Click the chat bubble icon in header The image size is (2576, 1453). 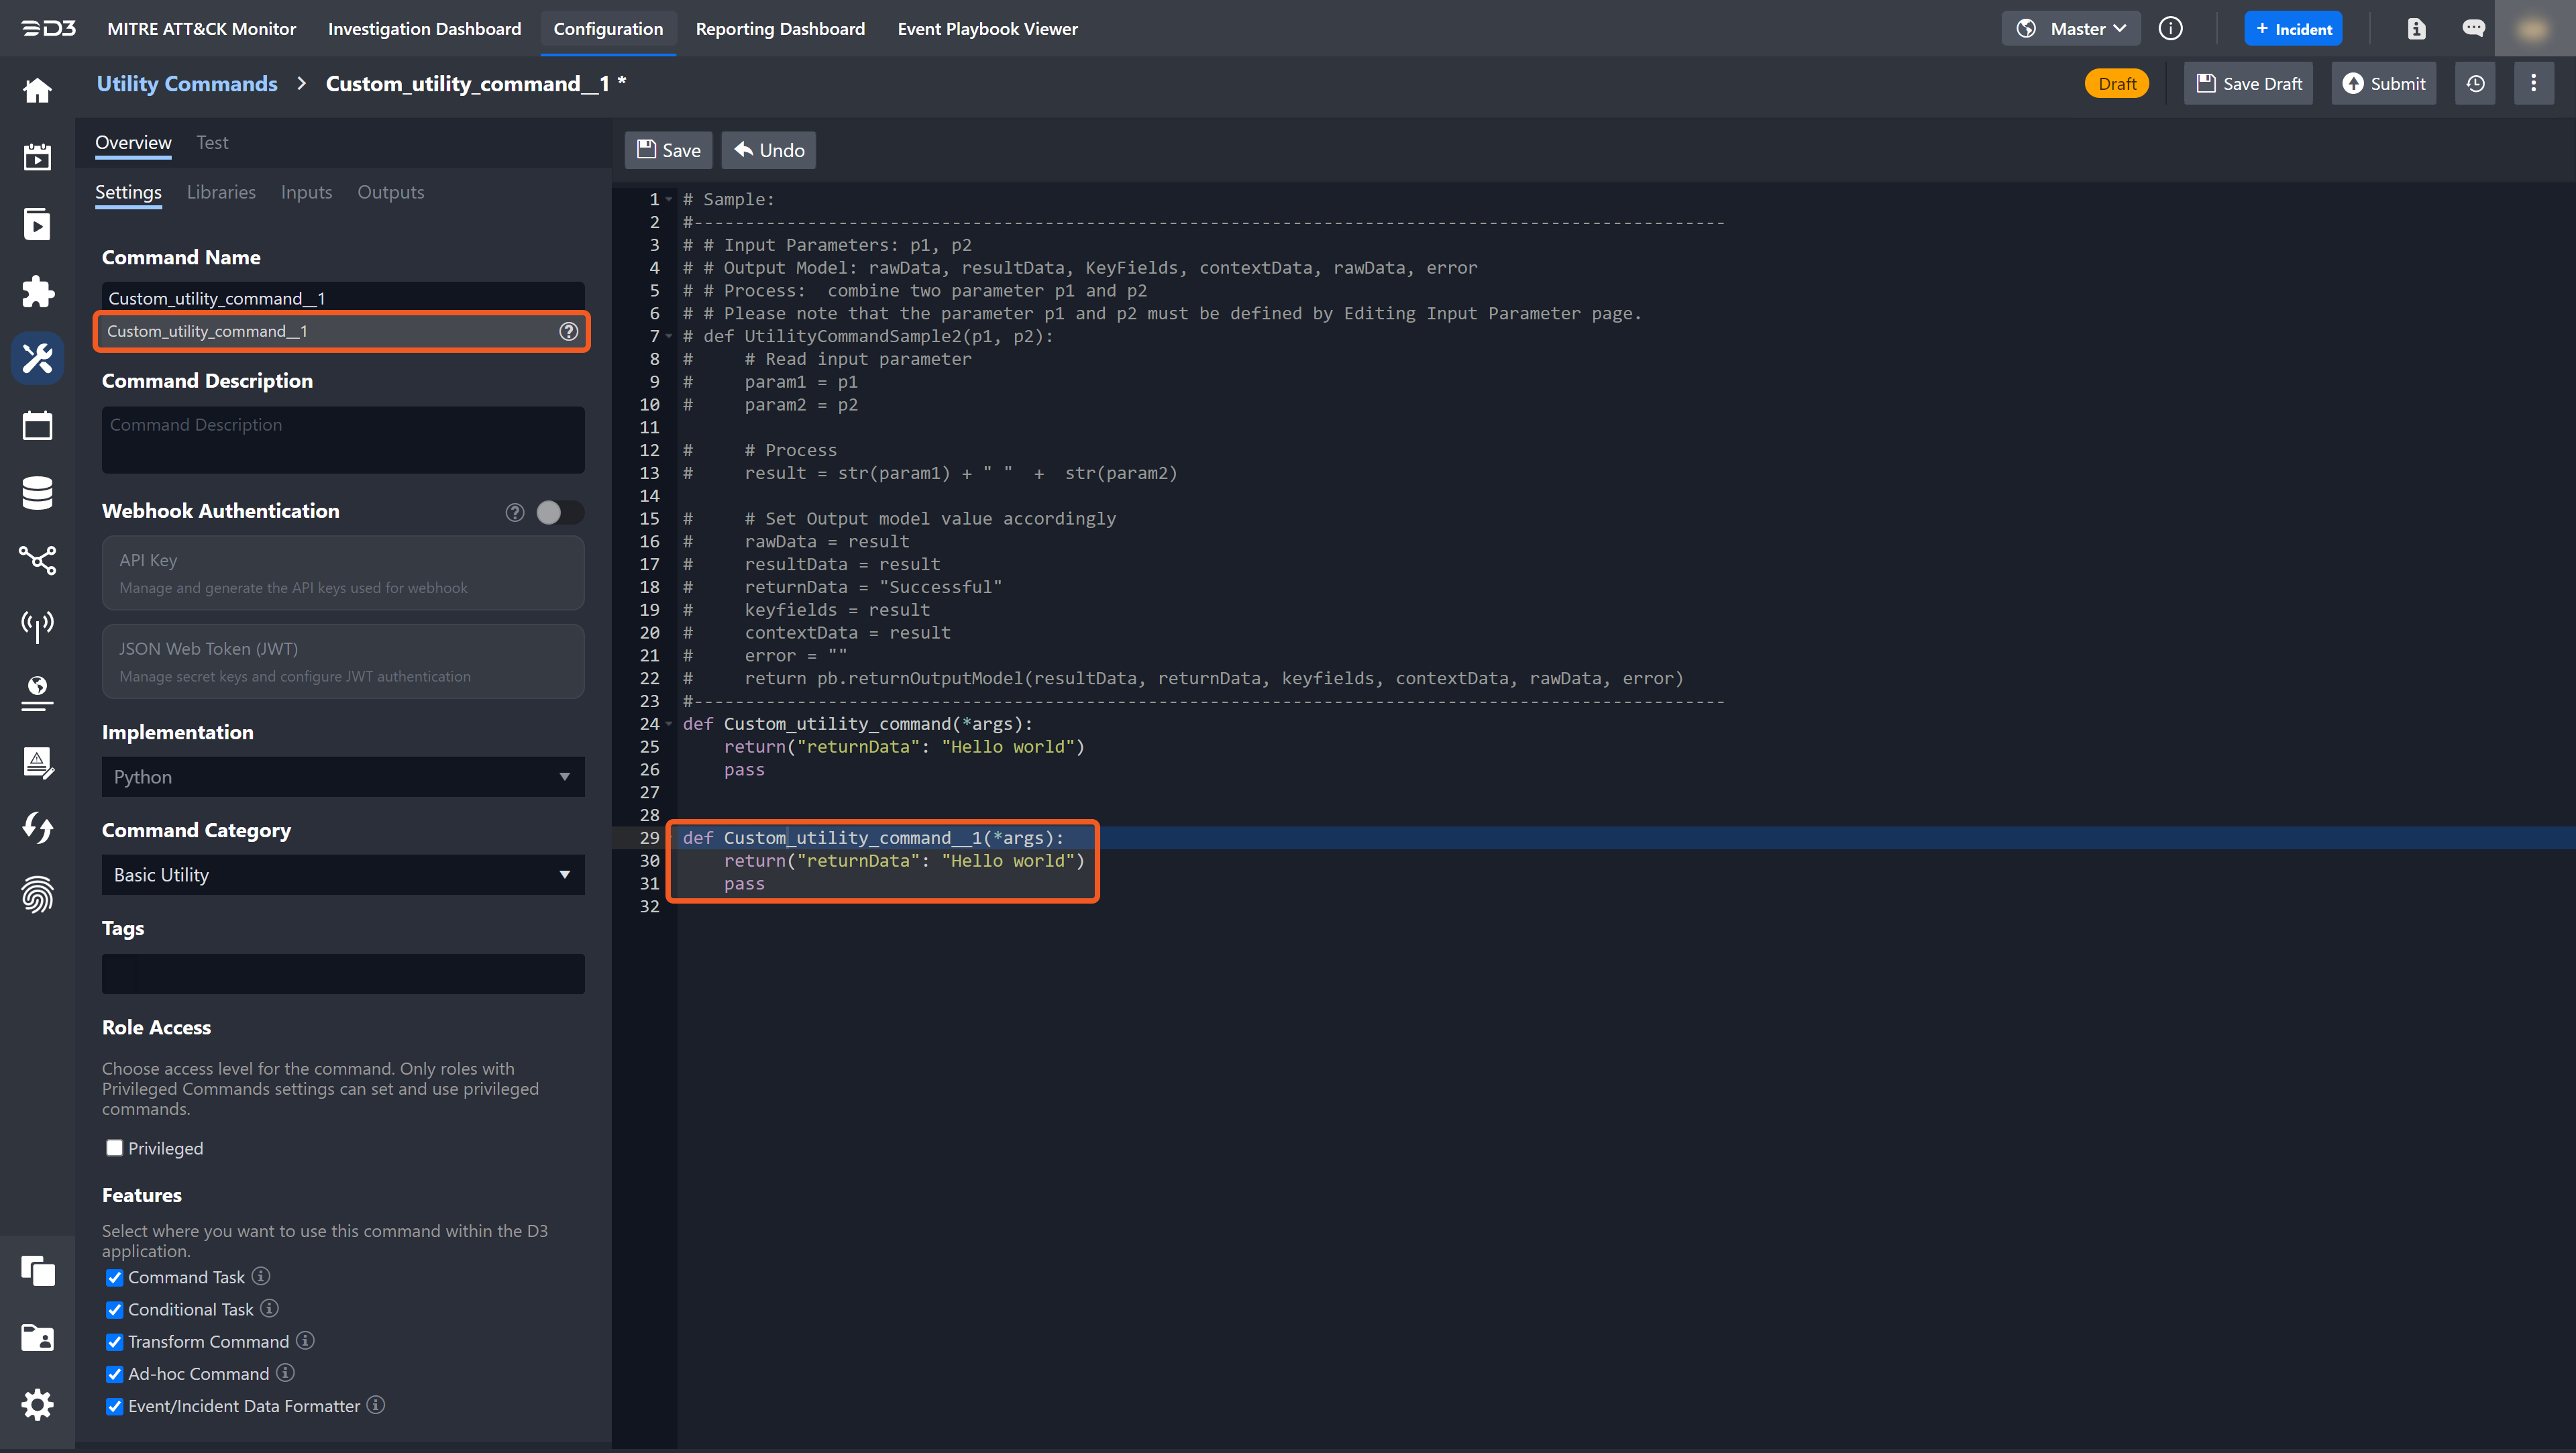[2473, 29]
